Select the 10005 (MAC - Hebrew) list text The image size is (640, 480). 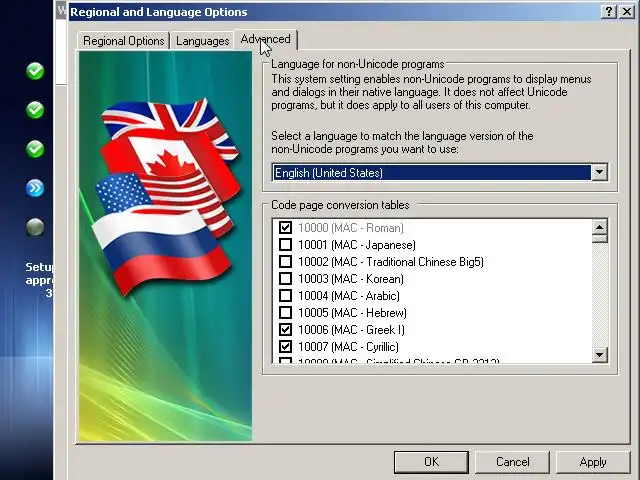(x=352, y=313)
